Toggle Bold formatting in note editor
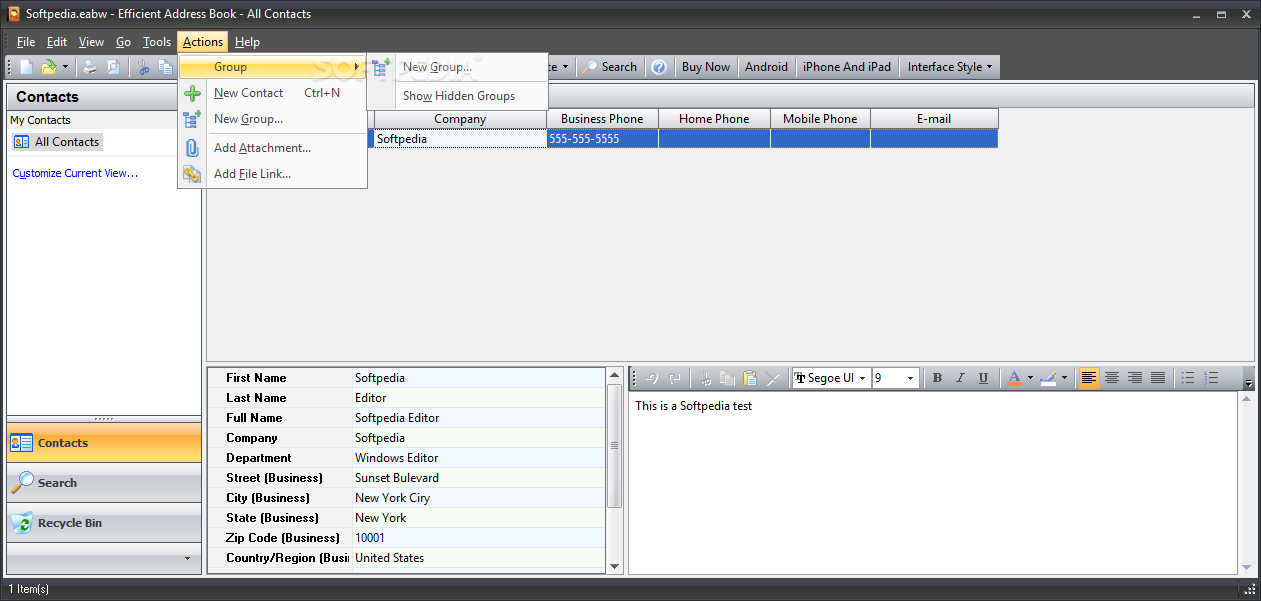The width and height of the screenshot is (1261, 601). point(937,378)
